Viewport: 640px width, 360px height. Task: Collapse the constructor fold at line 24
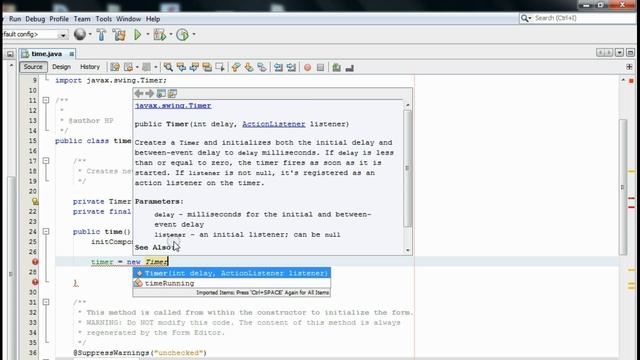[x=46, y=231]
